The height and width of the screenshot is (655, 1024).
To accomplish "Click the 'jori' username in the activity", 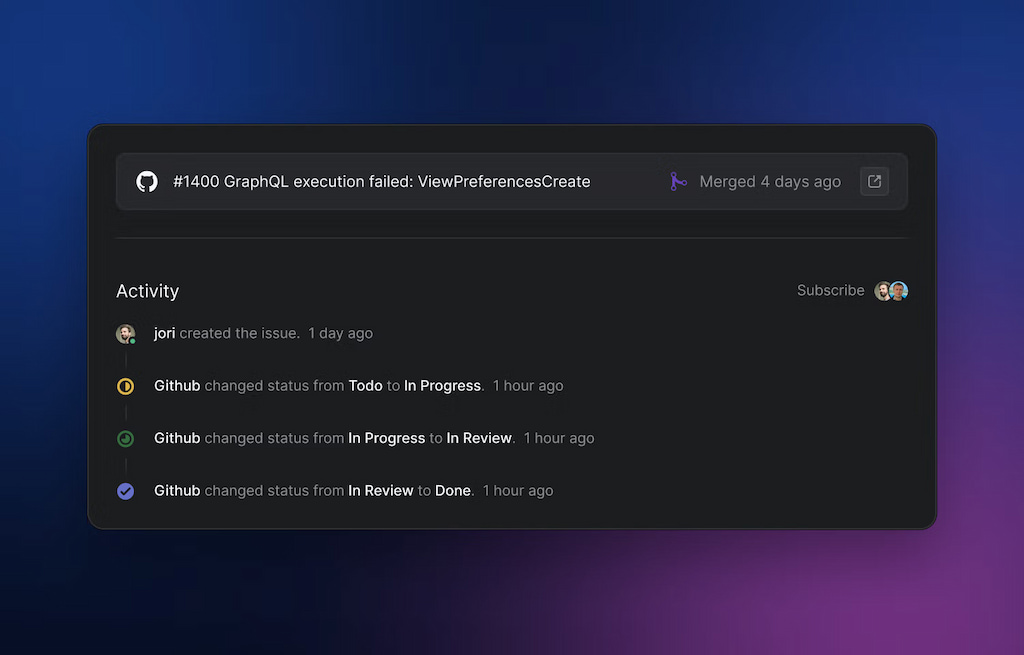I will point(164,333).
